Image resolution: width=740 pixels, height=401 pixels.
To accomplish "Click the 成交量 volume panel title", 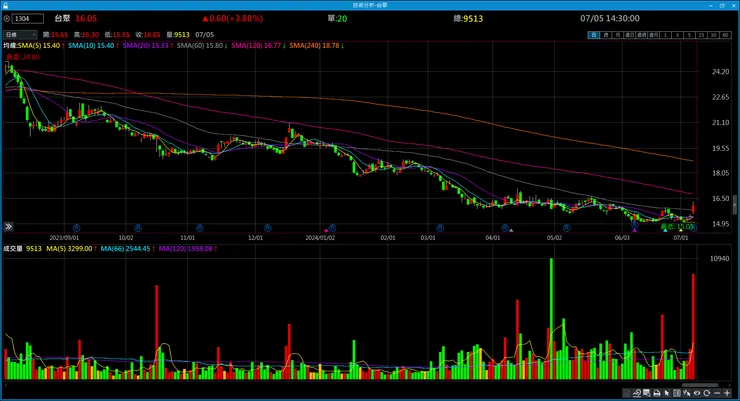I will 13,249.
